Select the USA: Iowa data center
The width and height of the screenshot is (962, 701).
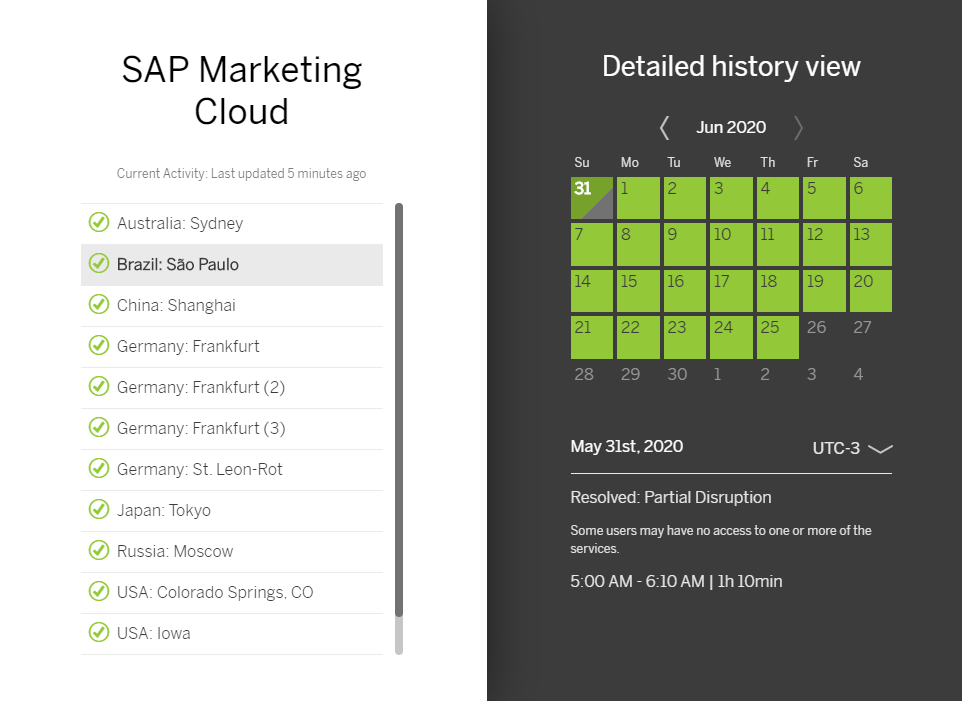[x=232, y=634]
